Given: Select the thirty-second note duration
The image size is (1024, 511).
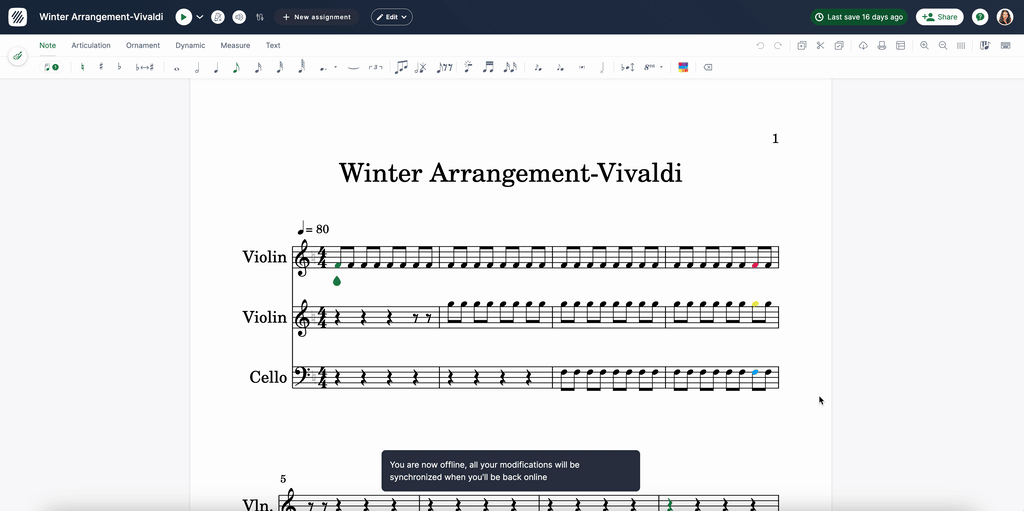Looking at the screenshot, I should click(280, 67).
